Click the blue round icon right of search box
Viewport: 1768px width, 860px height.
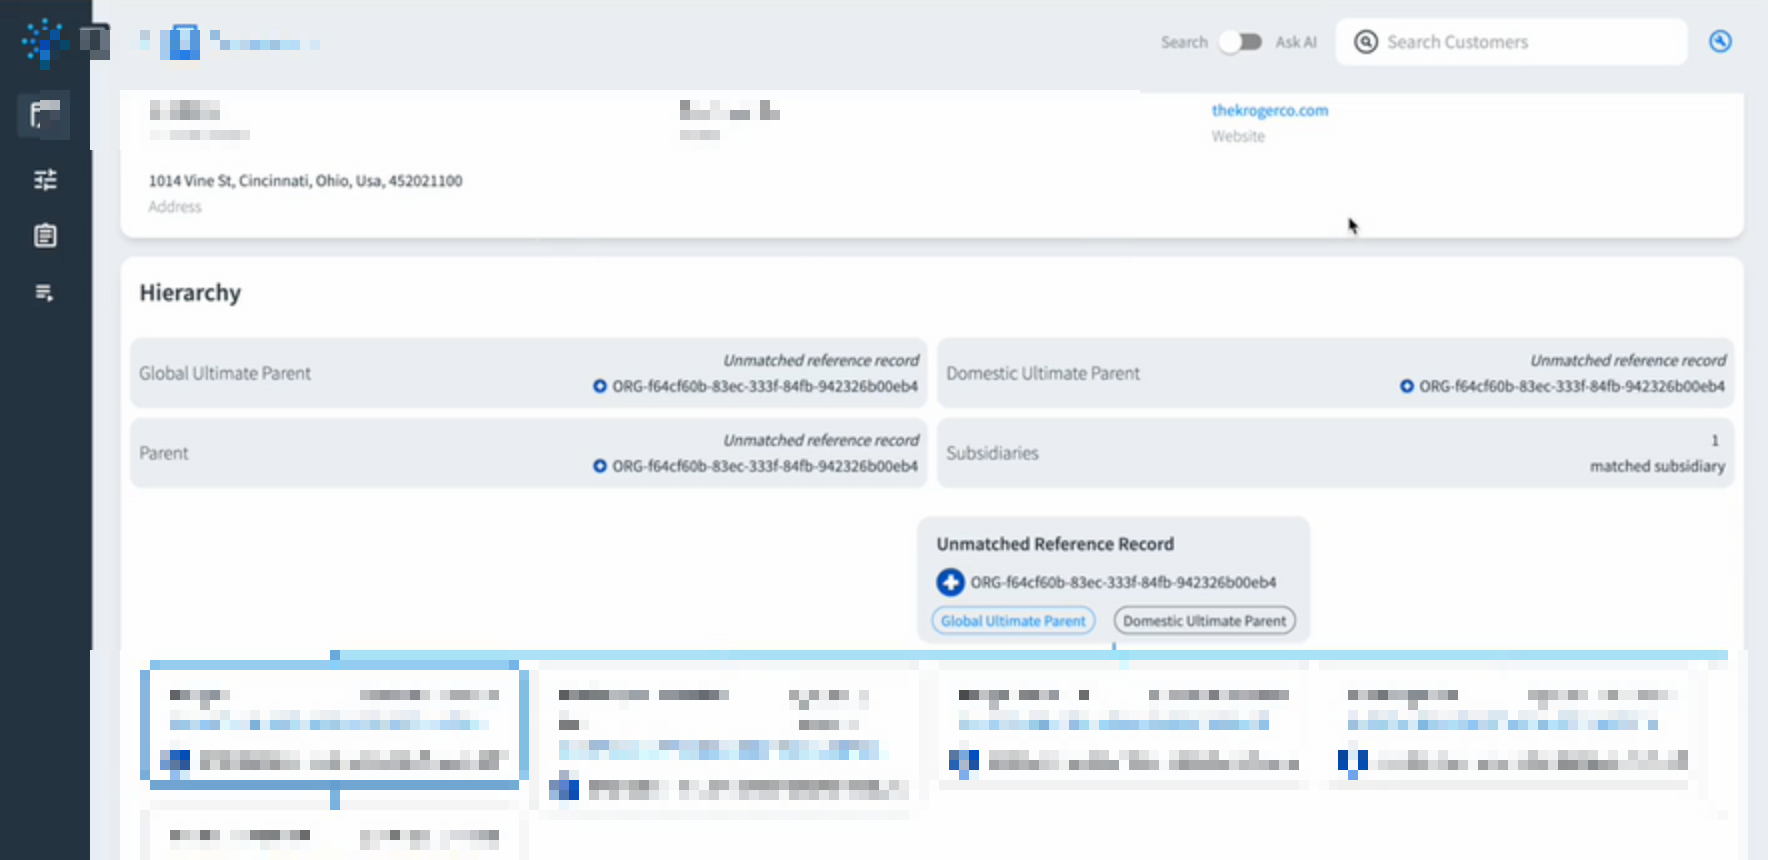click(x=1720, y=41)
